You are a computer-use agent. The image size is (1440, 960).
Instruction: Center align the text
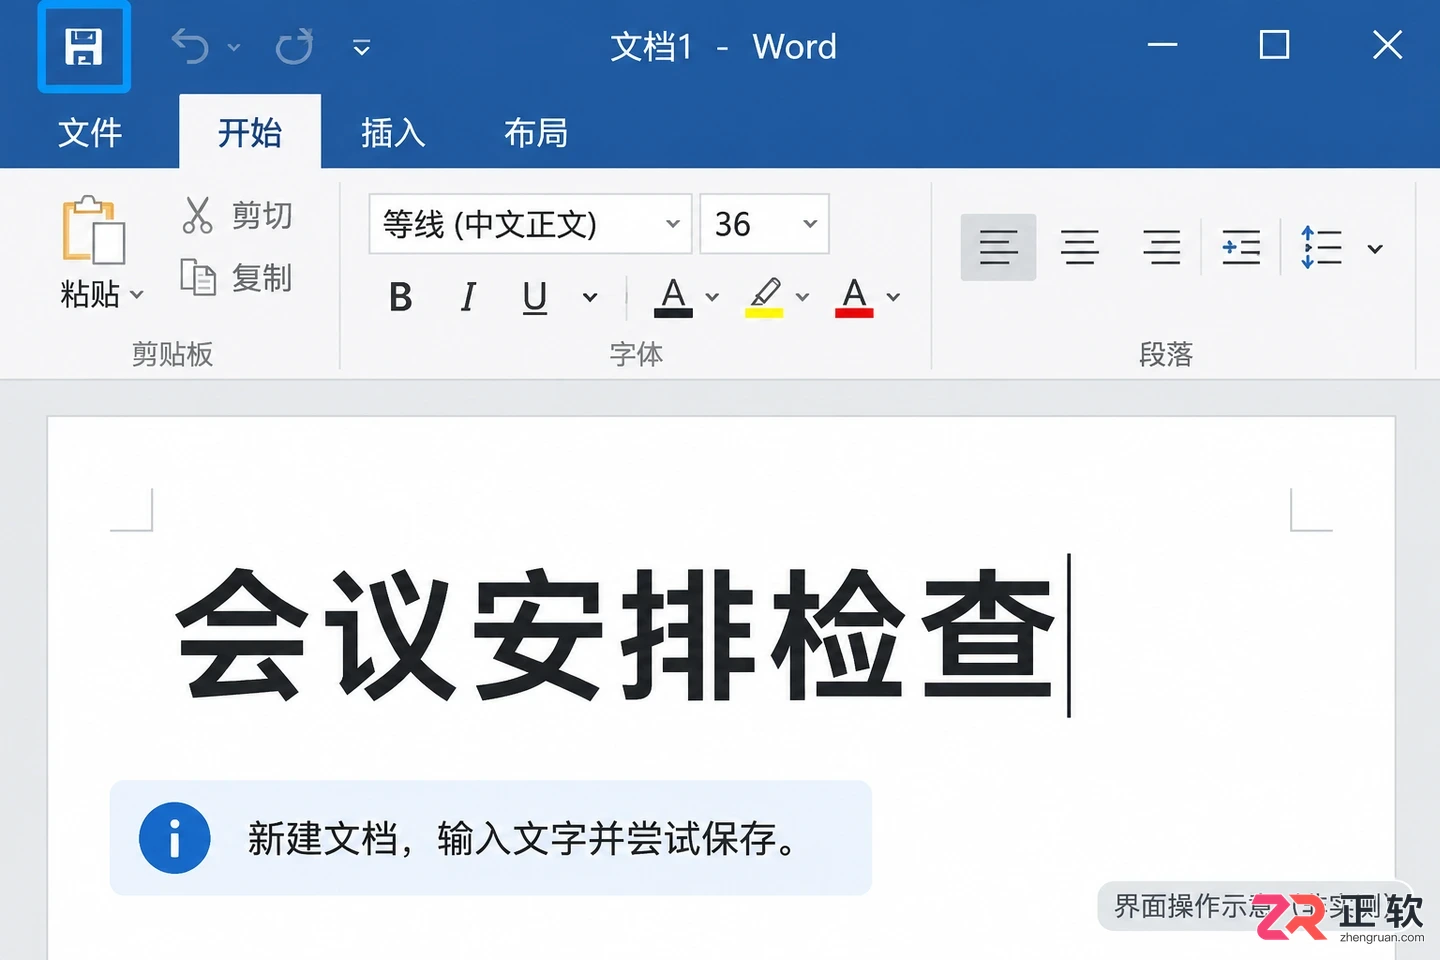click(x=1080, y=247)
